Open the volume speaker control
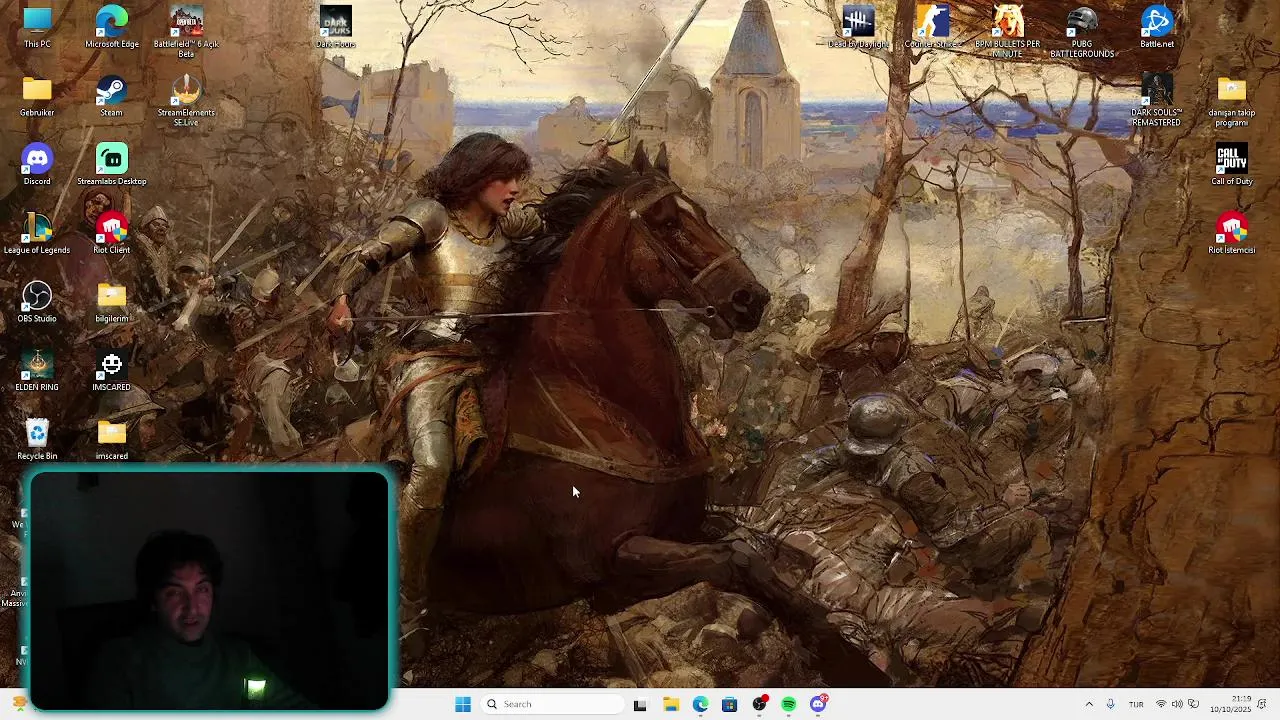This screenshot has height=720, width=1280. (x=1177, y=704)
